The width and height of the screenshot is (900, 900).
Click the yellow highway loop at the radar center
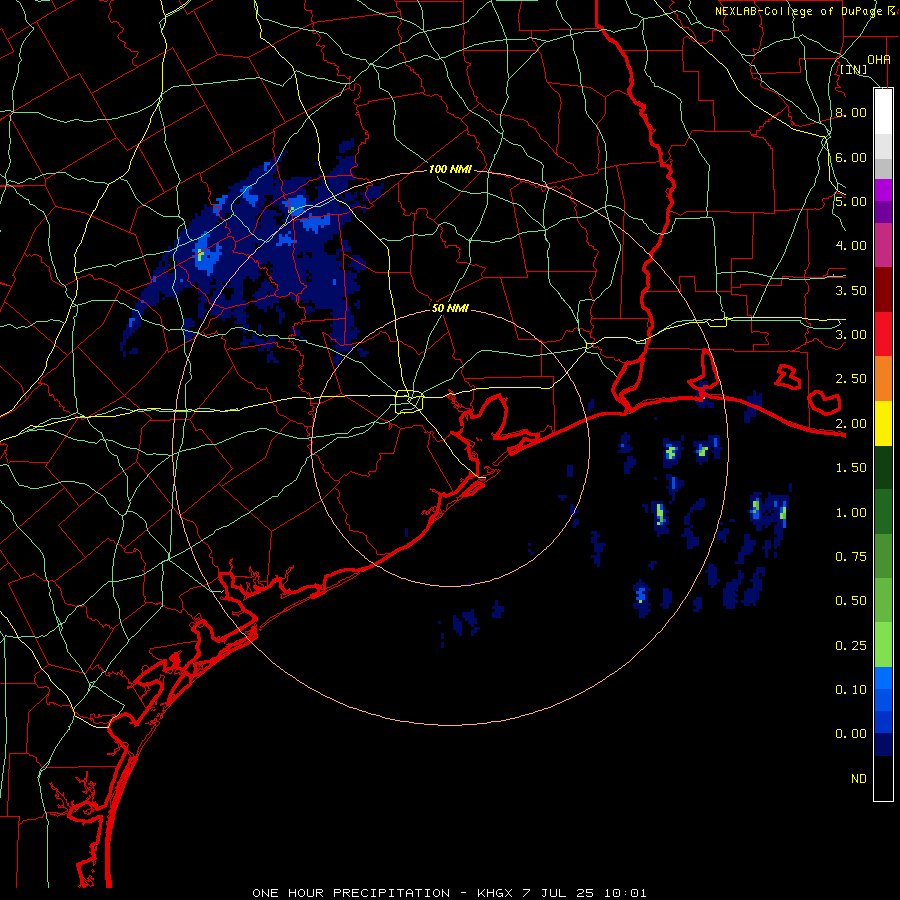pyautogui.click(x=409, y=401)
